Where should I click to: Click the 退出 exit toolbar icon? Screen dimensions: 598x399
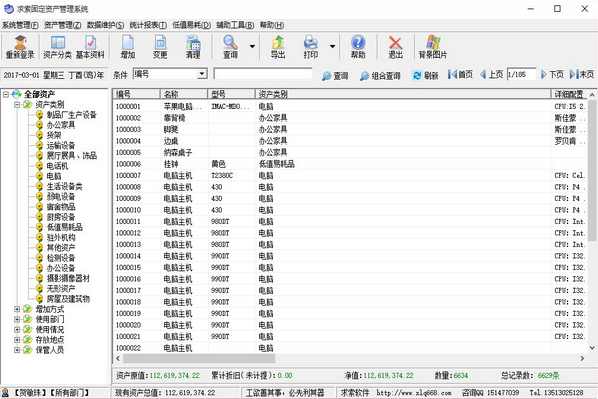coord(395,47)
